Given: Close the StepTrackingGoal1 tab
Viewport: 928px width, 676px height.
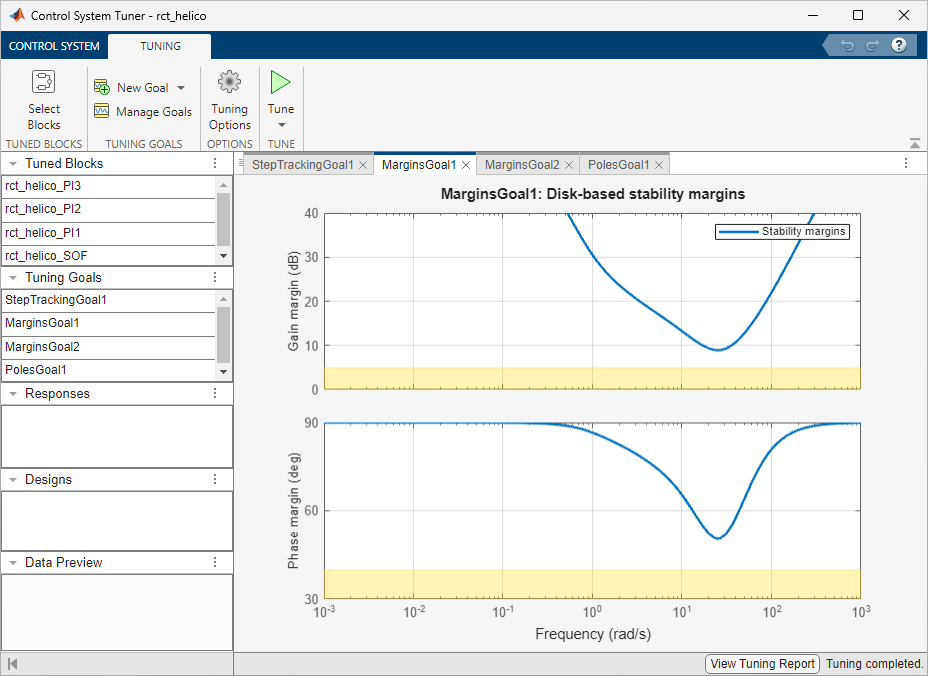Looking at the screenshot, I should 363,165.
